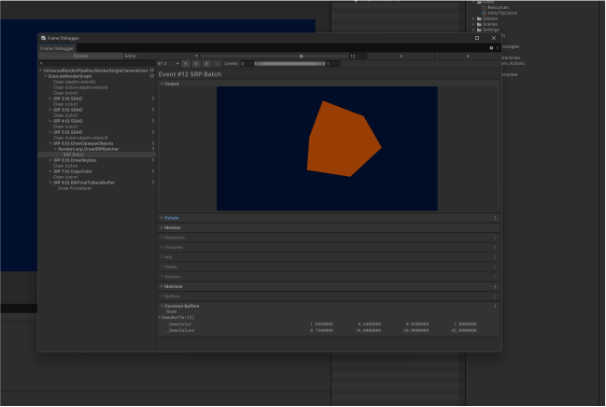Collapse the Constant Buffers section

pyautogui.click(x=162, y=306)
